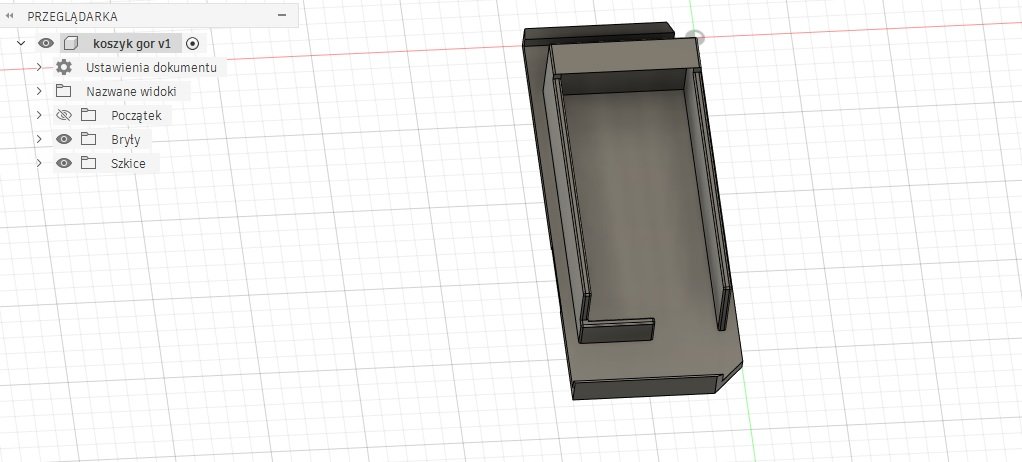The image size is (1022, 462).
Task: Click the folder icon beside Nazwane widoki
Action: [x=64, y=91]
